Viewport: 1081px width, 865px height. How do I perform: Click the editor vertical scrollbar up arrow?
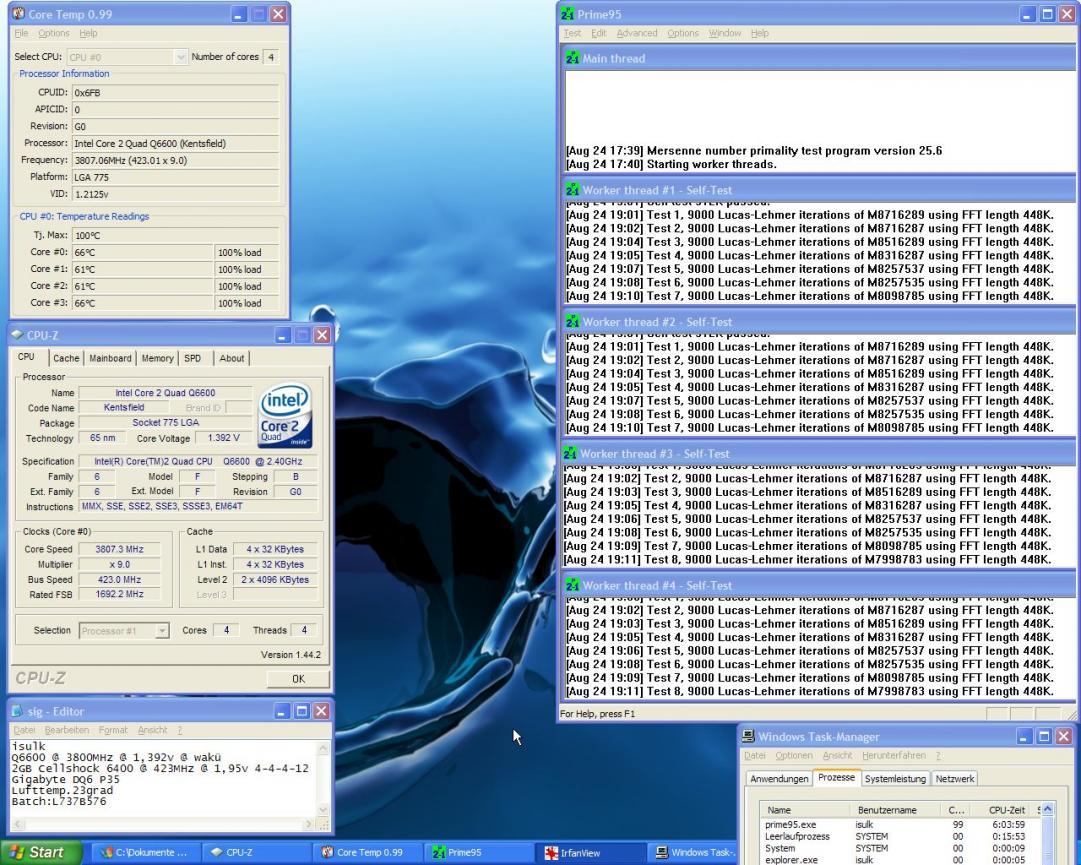324,747
